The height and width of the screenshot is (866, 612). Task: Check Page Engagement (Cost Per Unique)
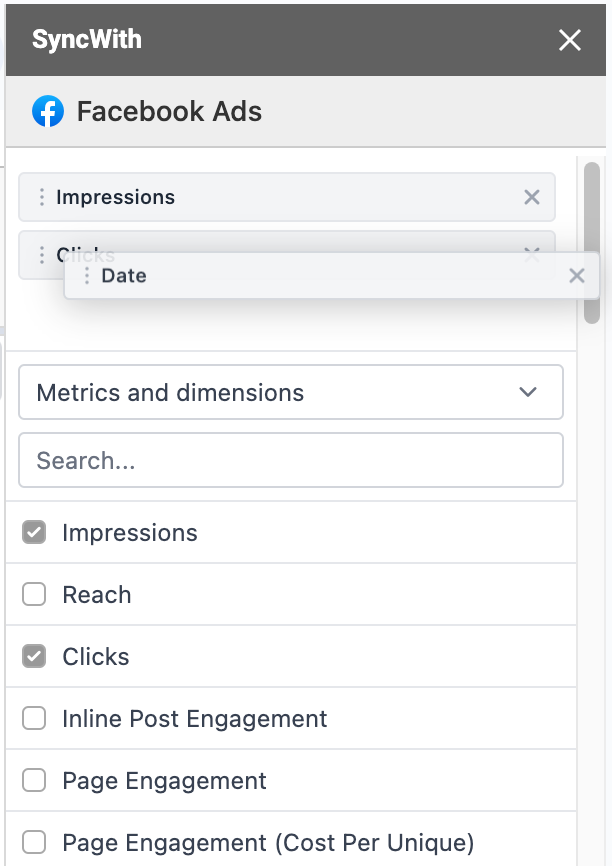coord(34,843)
